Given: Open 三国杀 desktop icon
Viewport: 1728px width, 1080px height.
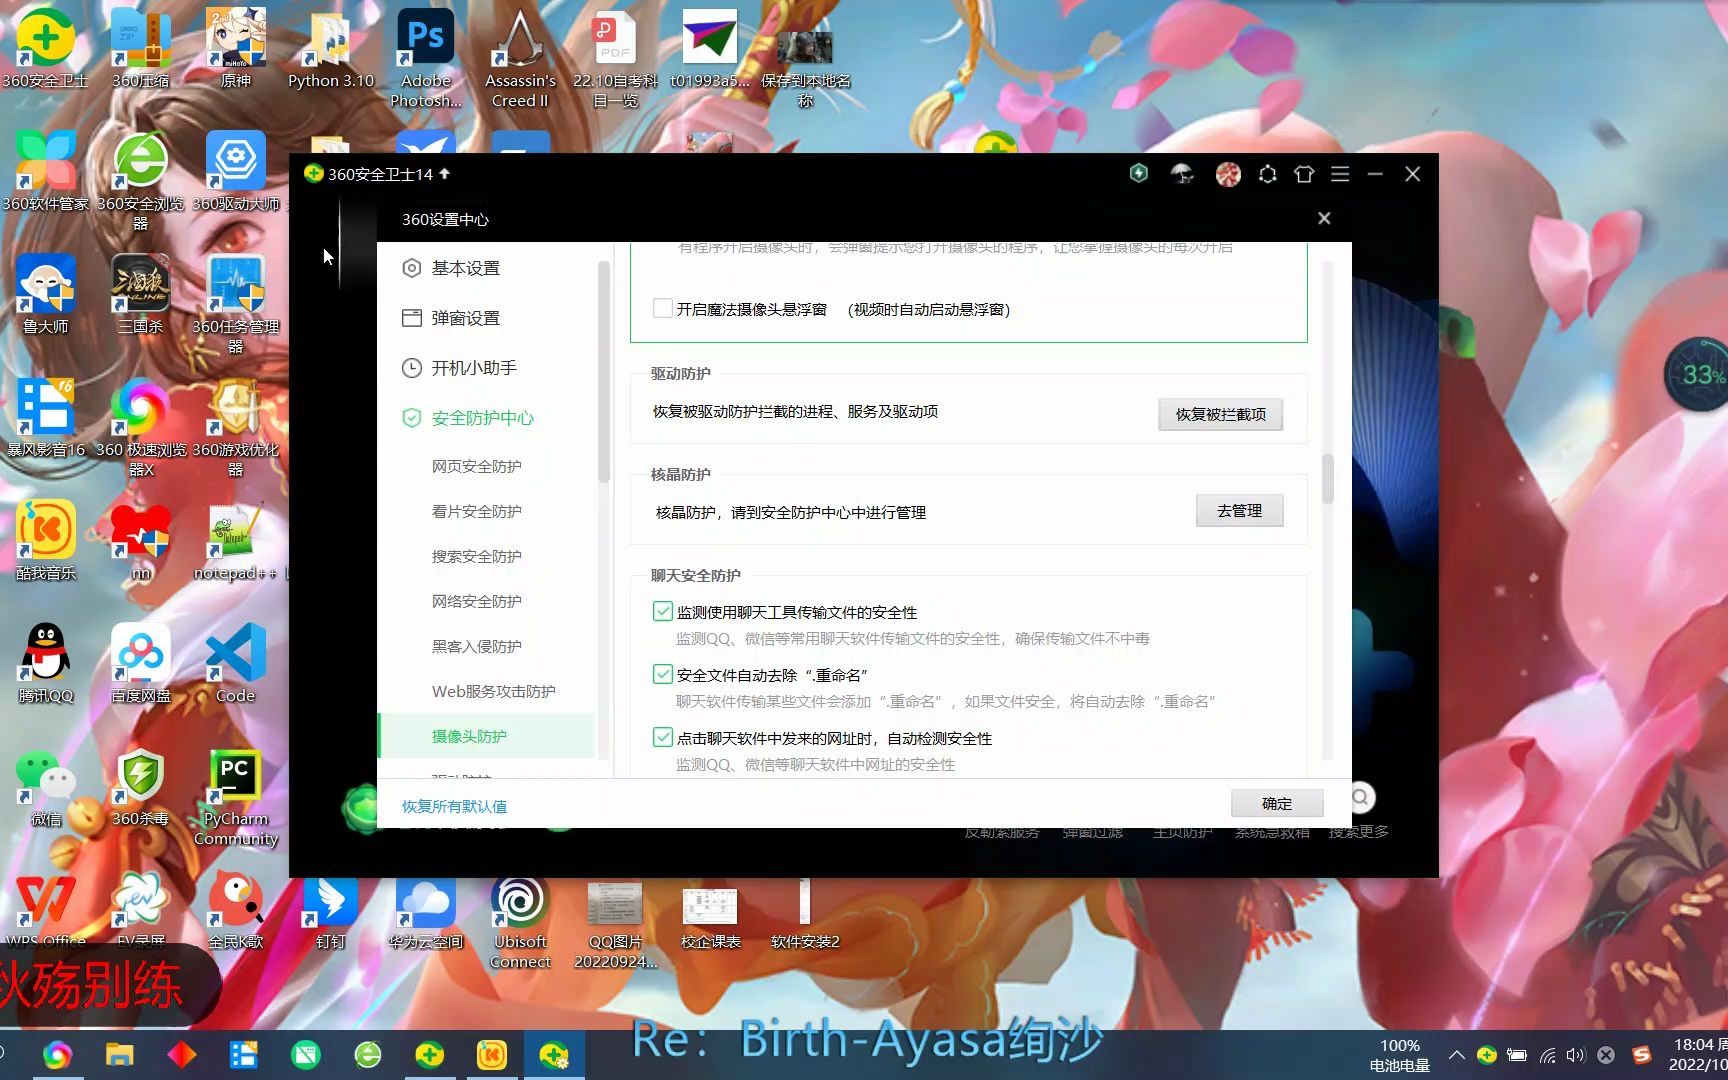Looking at the screenshot, I should click(x=141, y=294).
